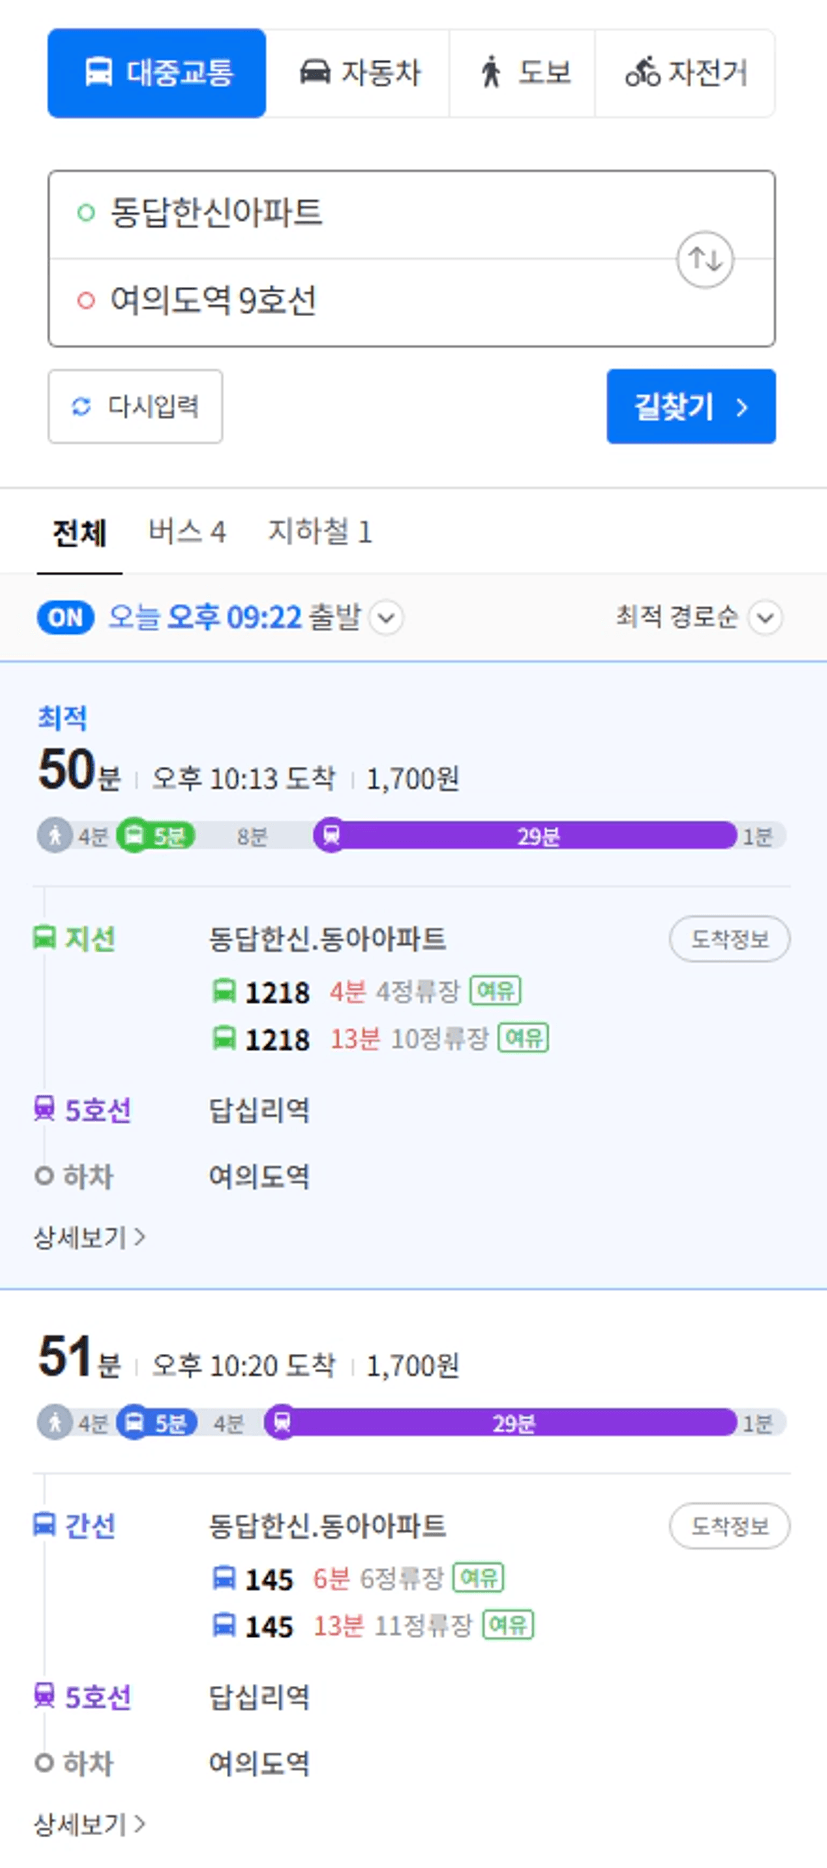Viewport: 827px width, 1868px height.
Task: Click walking icon on 51분 route bar
Action: [54, 1422]
